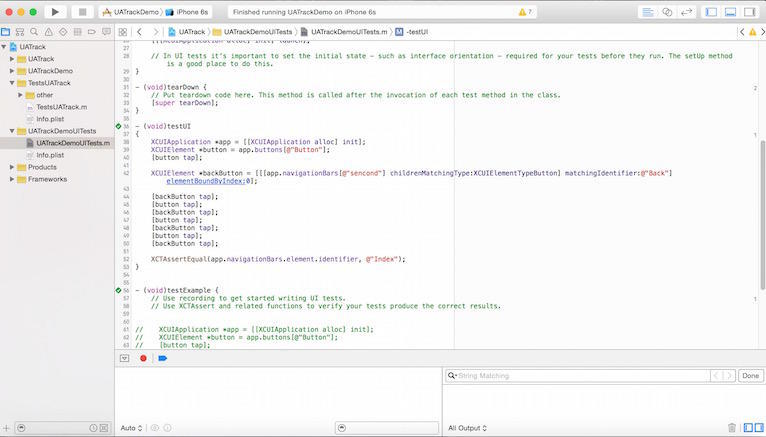Select the UATrackDemo scheme selector
The height and width of the screenshot is (437, 766).
(x=130, y=12)
